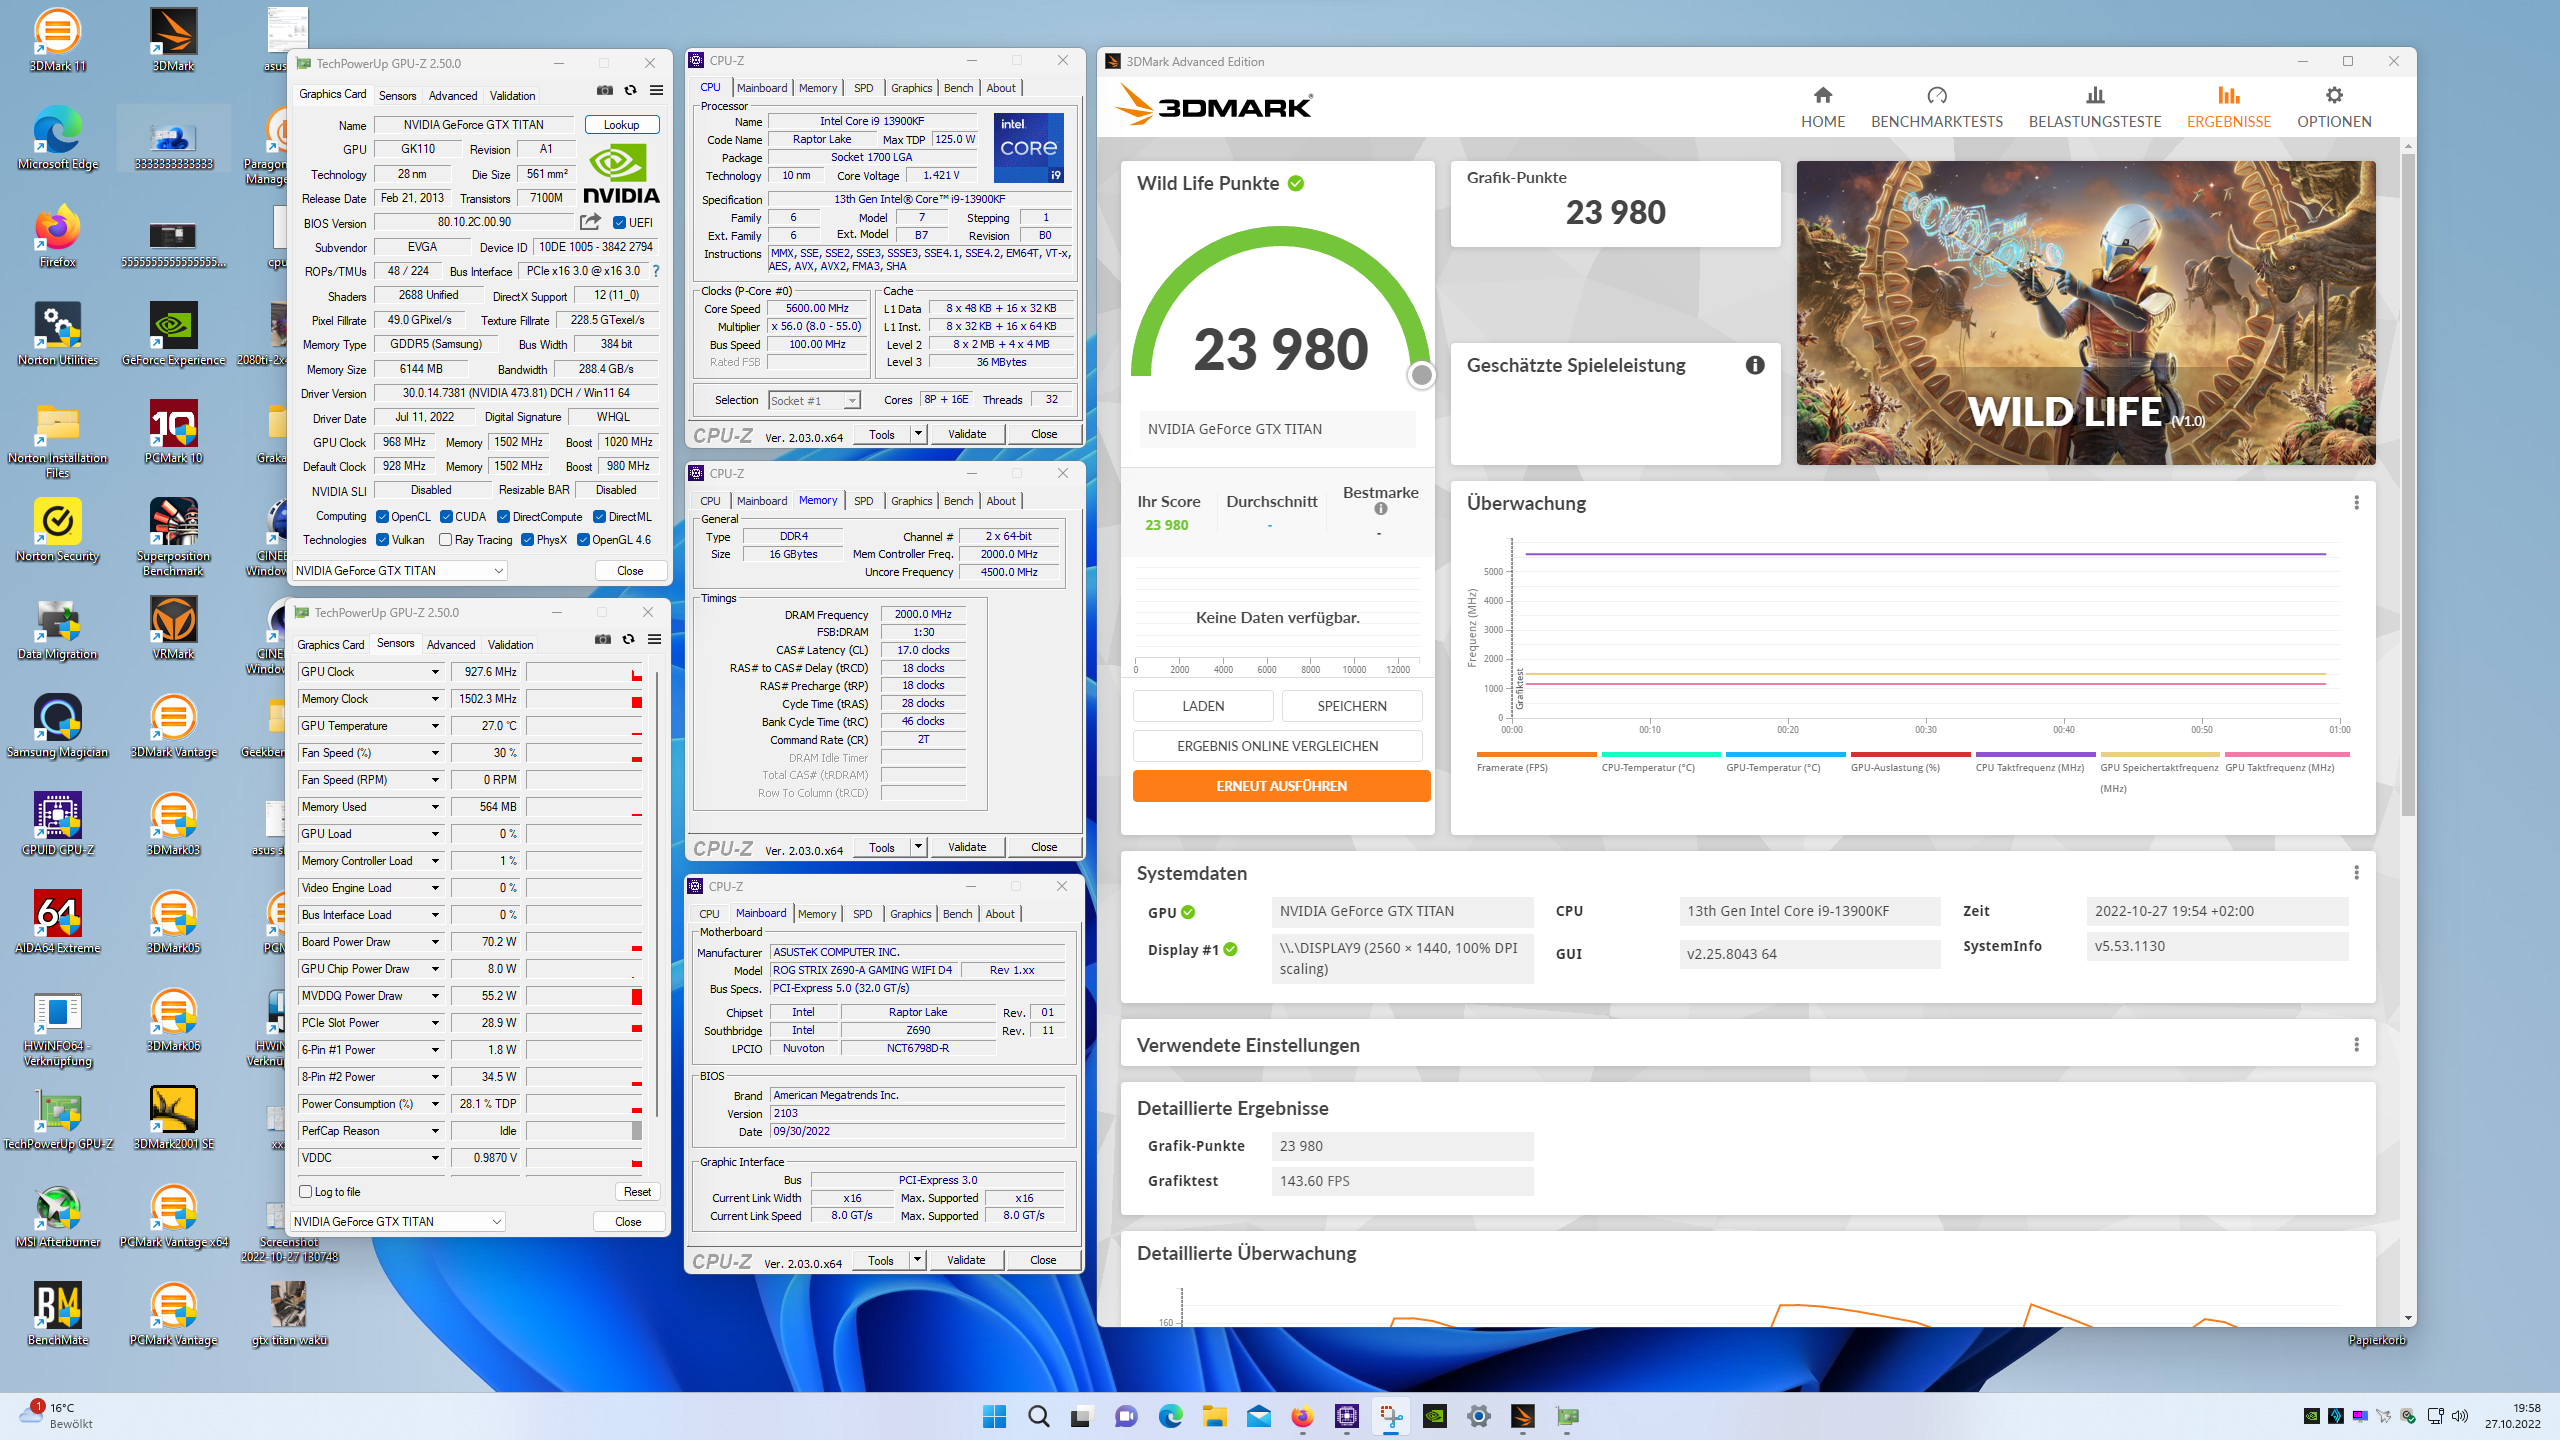Click 3DMark icon on the taskbar

tap(1522, 1416)
